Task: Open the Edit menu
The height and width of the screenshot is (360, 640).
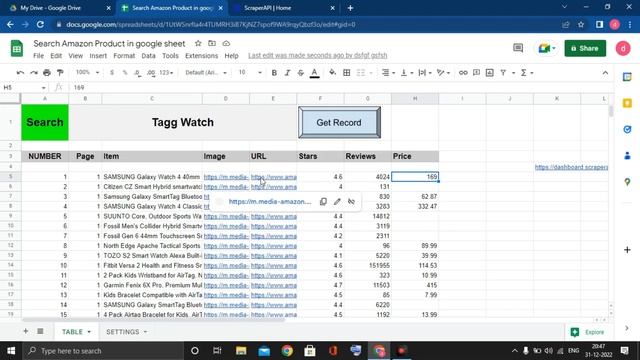Action: pos(56,56)
